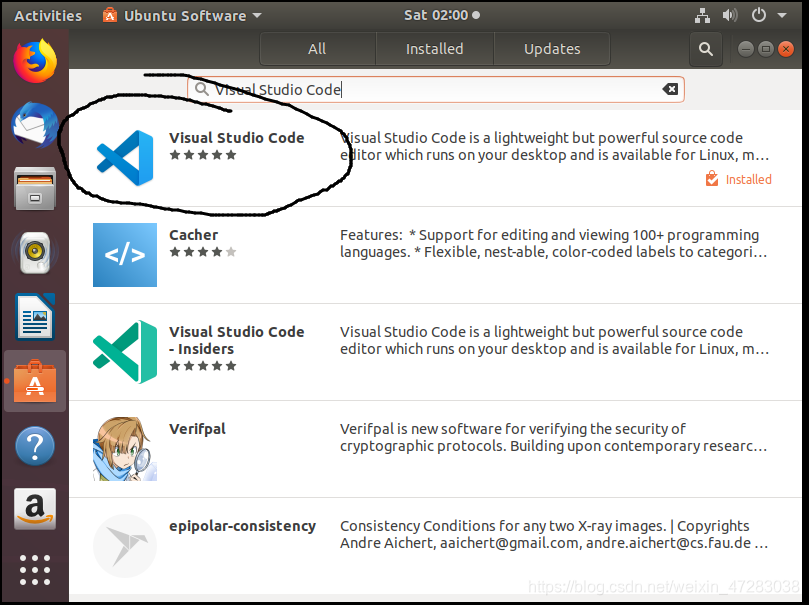The image size is (809, 605).
Task: Toggle the search magnifier in header bar
Action: point(706,49)
